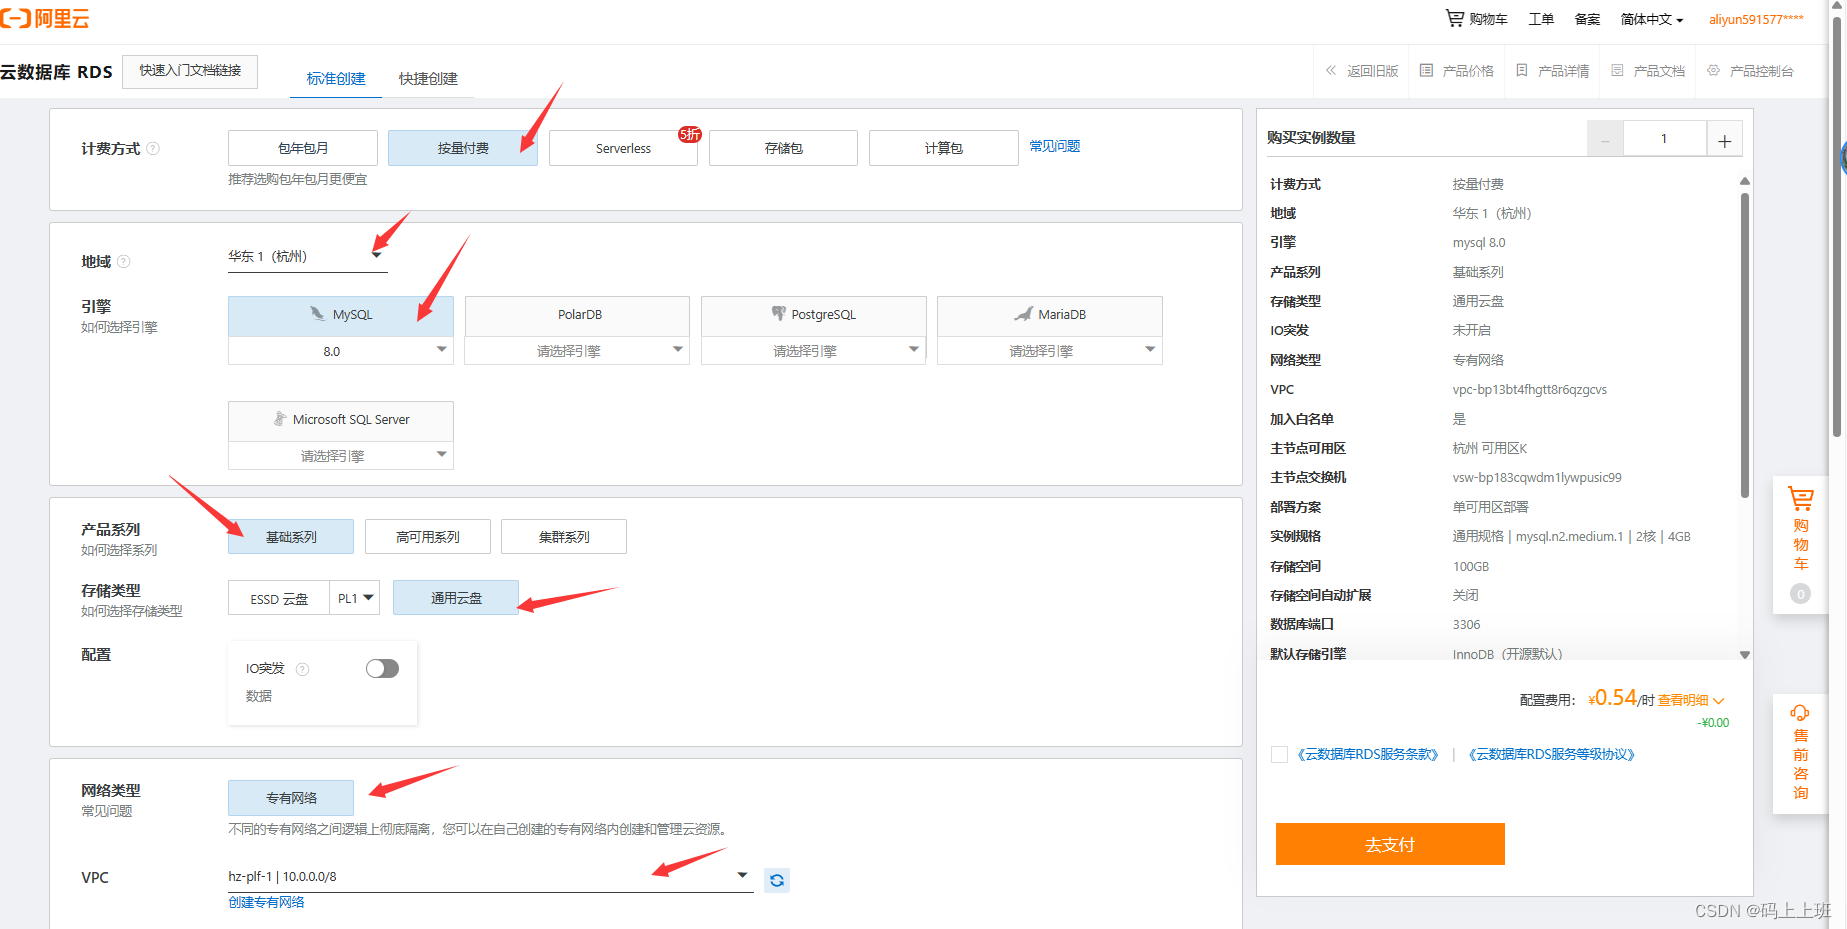Click quick start docs link button
Image resolution: width=1847 pixels, height=929 pixels.
click(x=190, y=71)
